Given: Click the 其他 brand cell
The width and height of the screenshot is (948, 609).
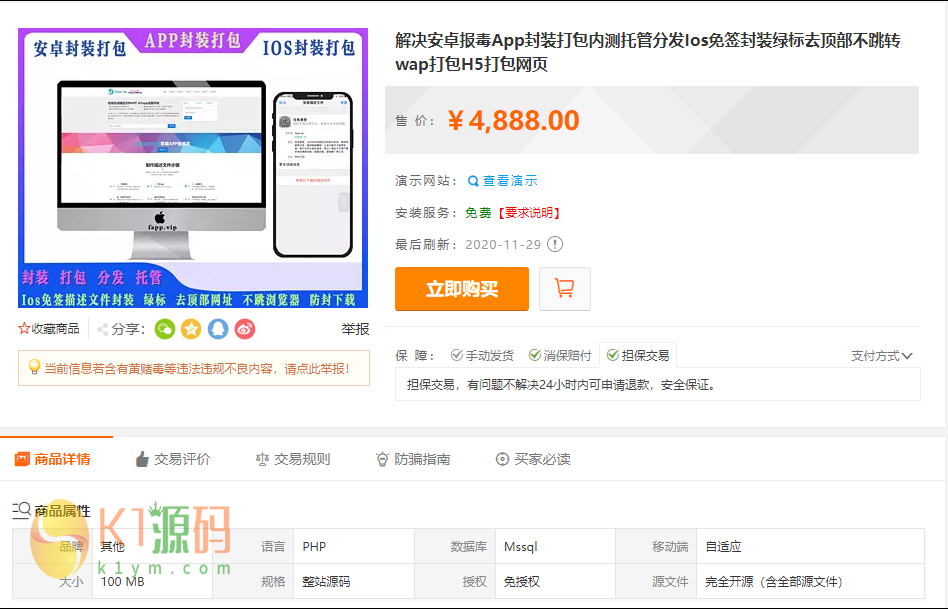Looking at the screenshot, I should [x=152, y=547].
